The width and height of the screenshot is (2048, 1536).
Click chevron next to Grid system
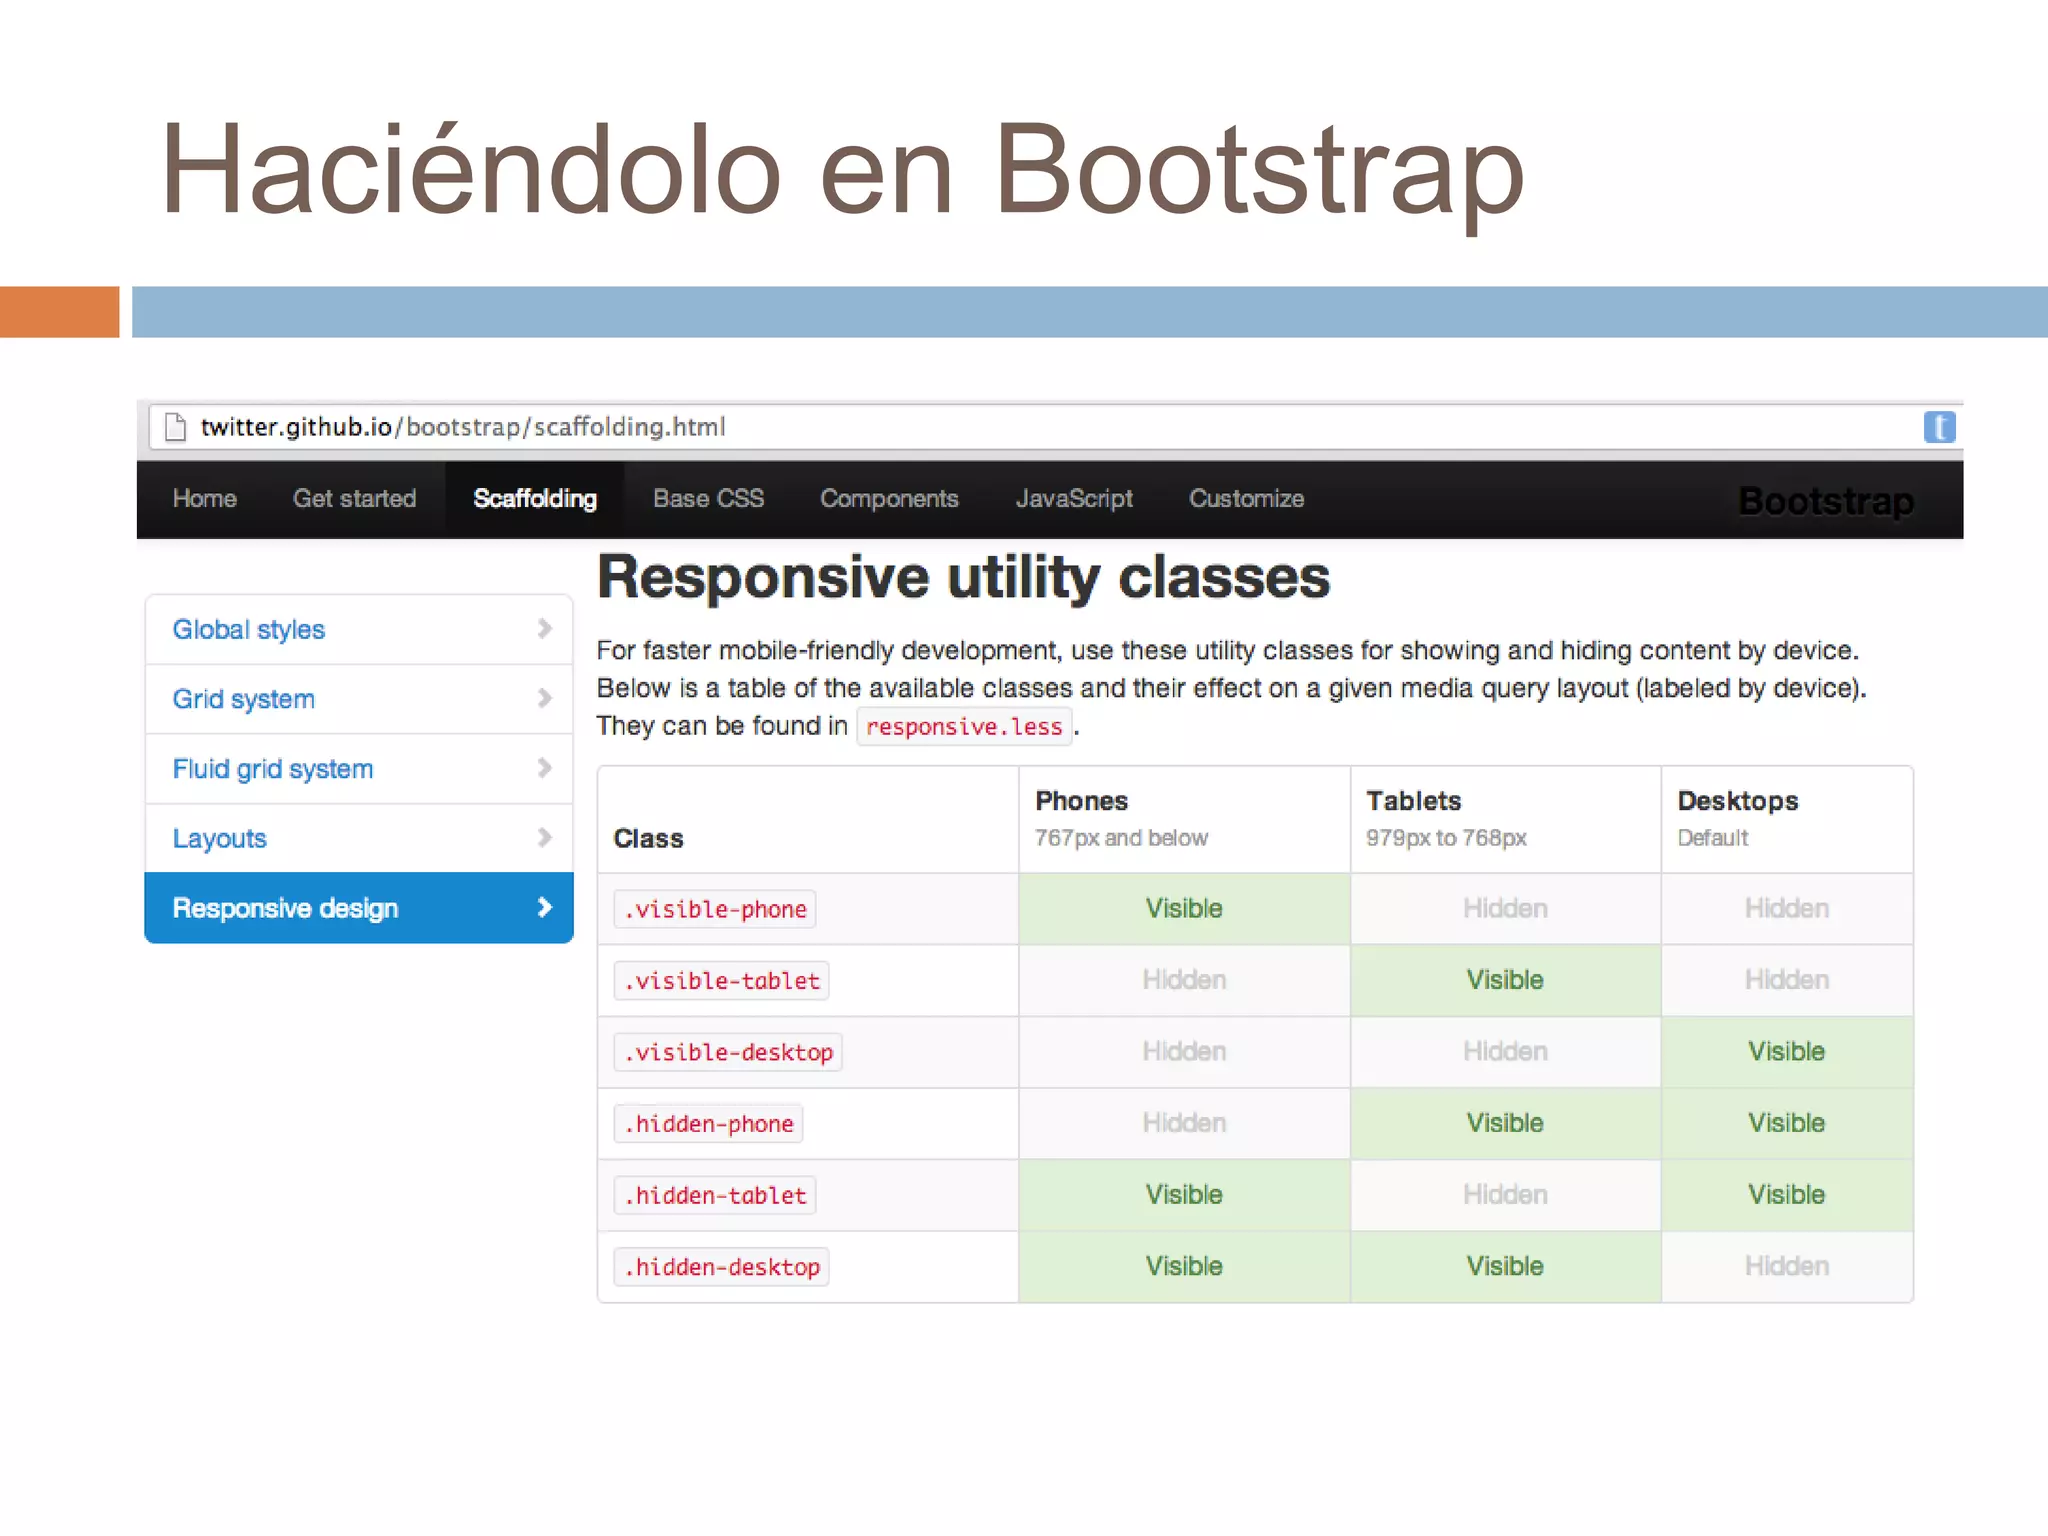[545, 698]
